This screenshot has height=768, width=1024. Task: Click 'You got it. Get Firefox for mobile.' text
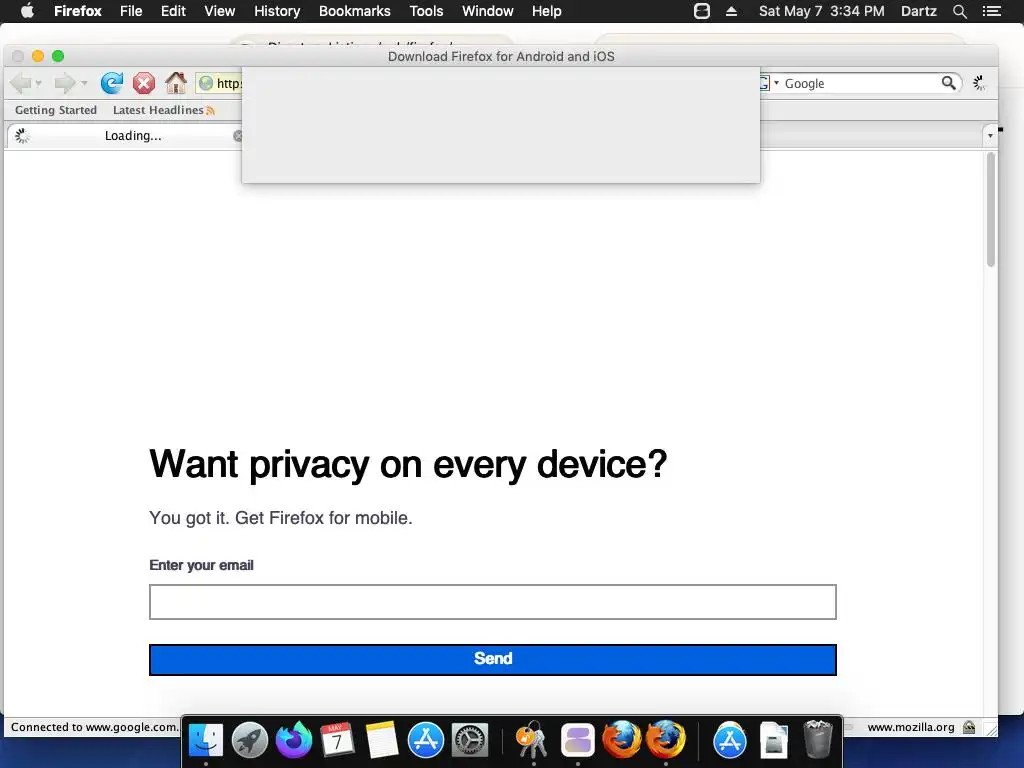pos(281,518)
